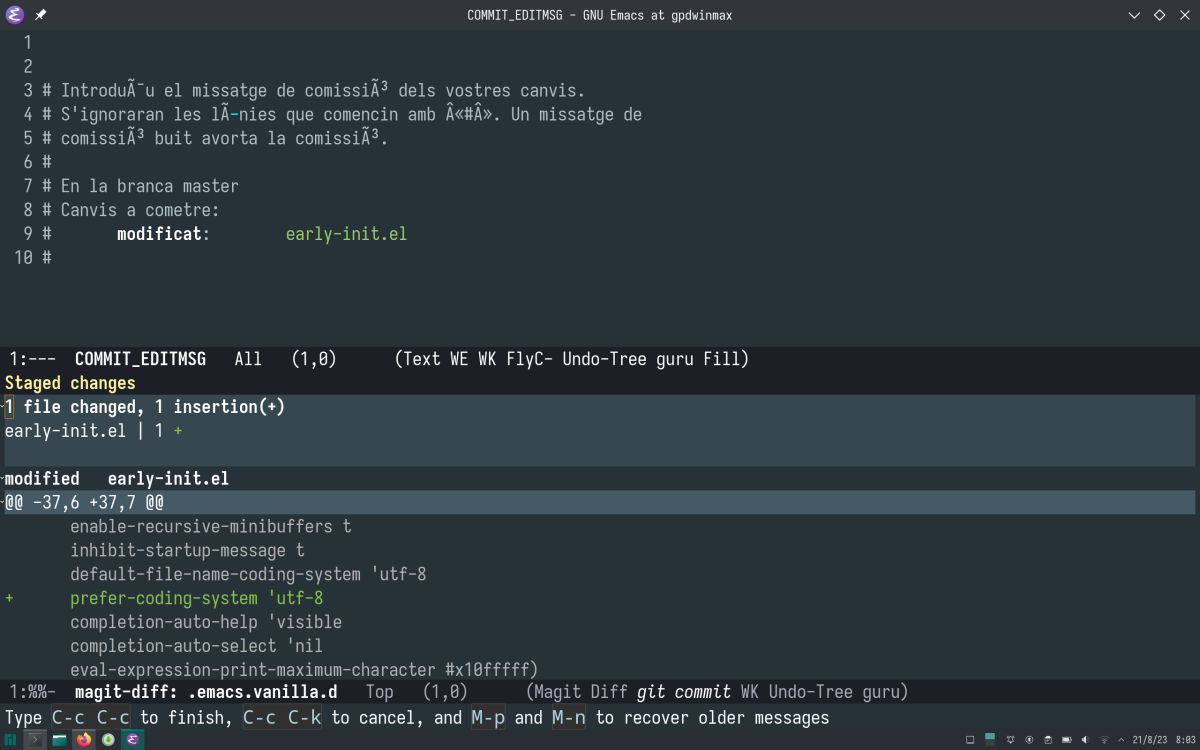This screenshot has height=750, width=1200.
Task: Click the eval-expression-print-maximum-character line
Action: 304,670
